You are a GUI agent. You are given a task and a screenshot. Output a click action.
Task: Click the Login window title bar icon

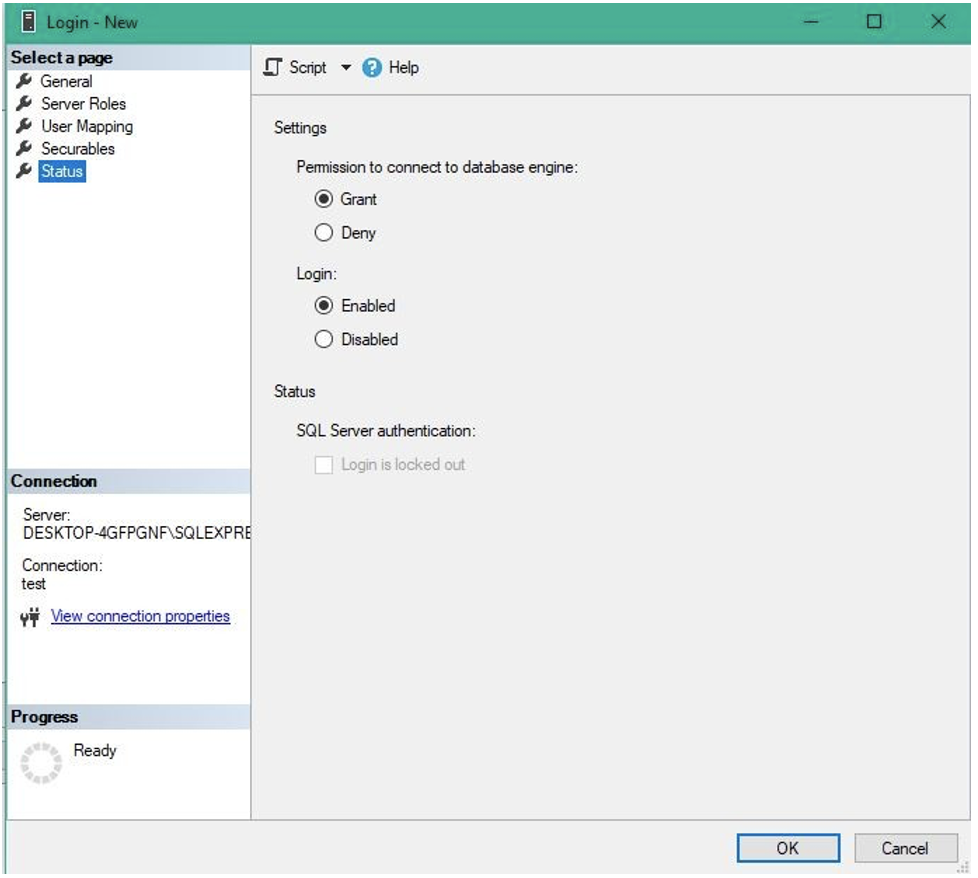(x=28, y=21)
